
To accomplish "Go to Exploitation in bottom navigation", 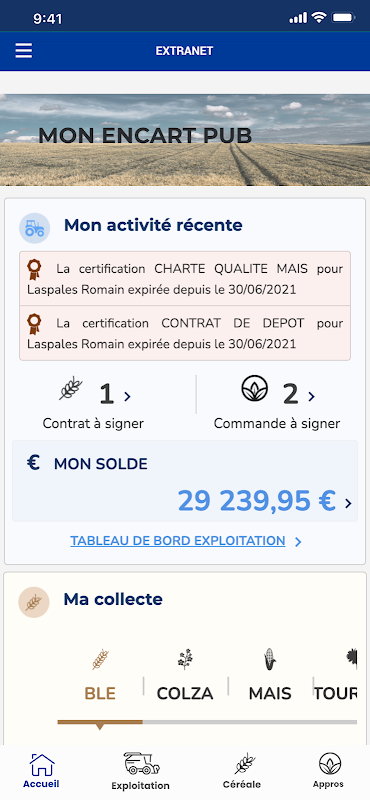I will coord(141,771).
